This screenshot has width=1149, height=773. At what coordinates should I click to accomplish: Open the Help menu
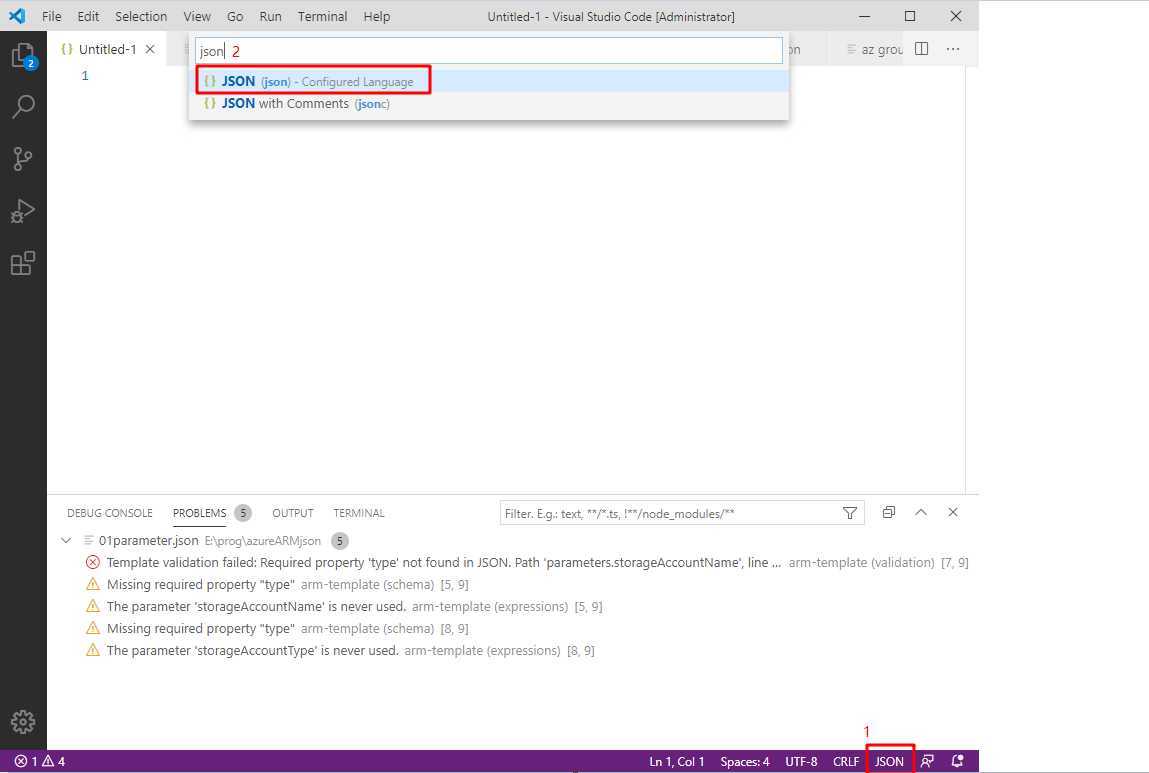[377, 16]
